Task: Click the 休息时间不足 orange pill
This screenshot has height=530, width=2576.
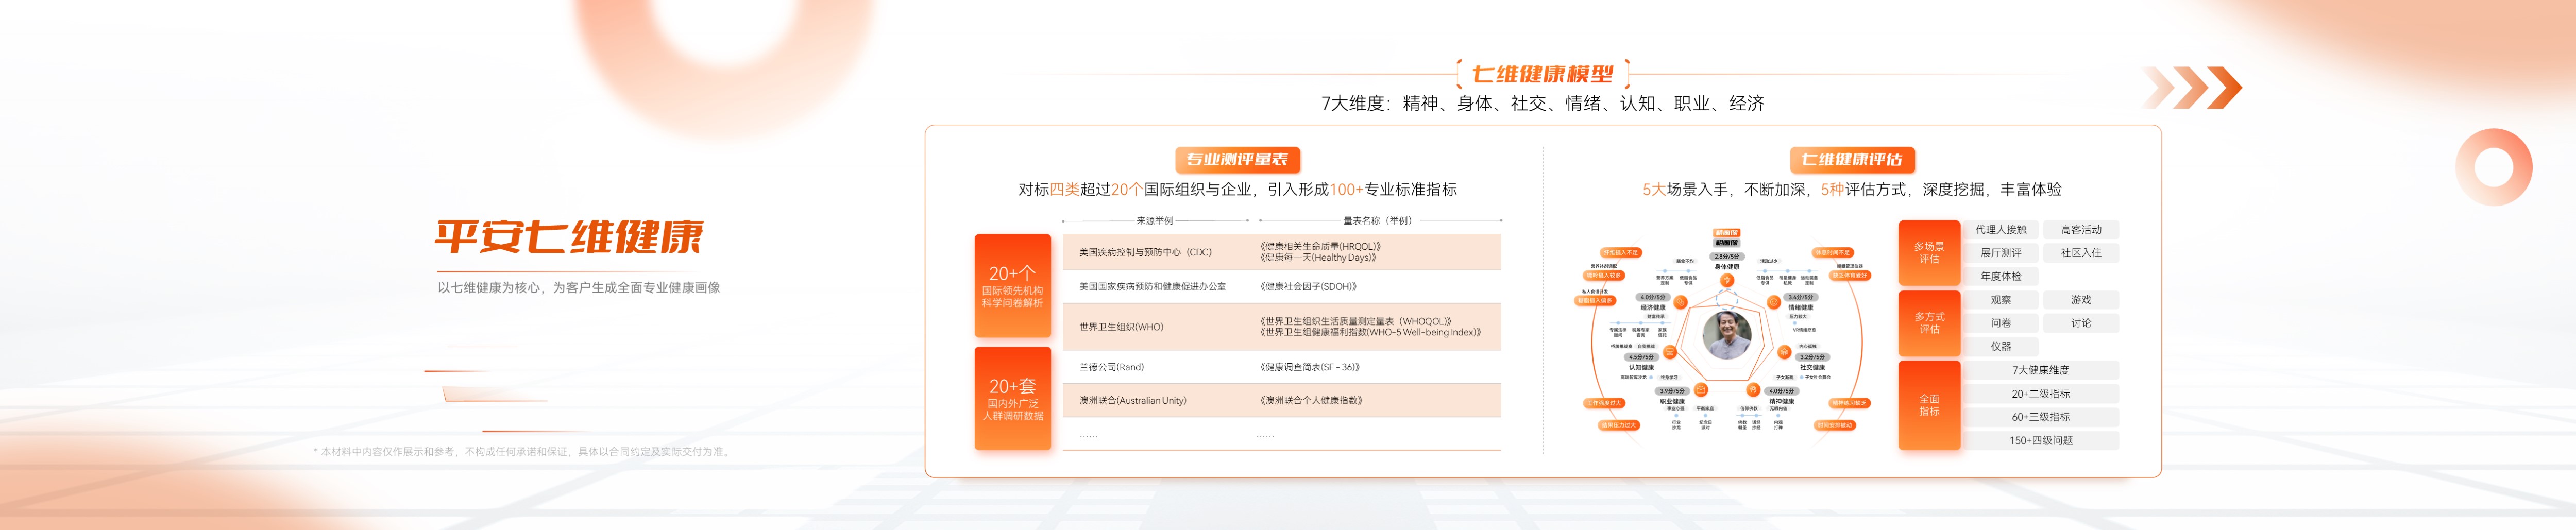Action: coord(1833,252)
